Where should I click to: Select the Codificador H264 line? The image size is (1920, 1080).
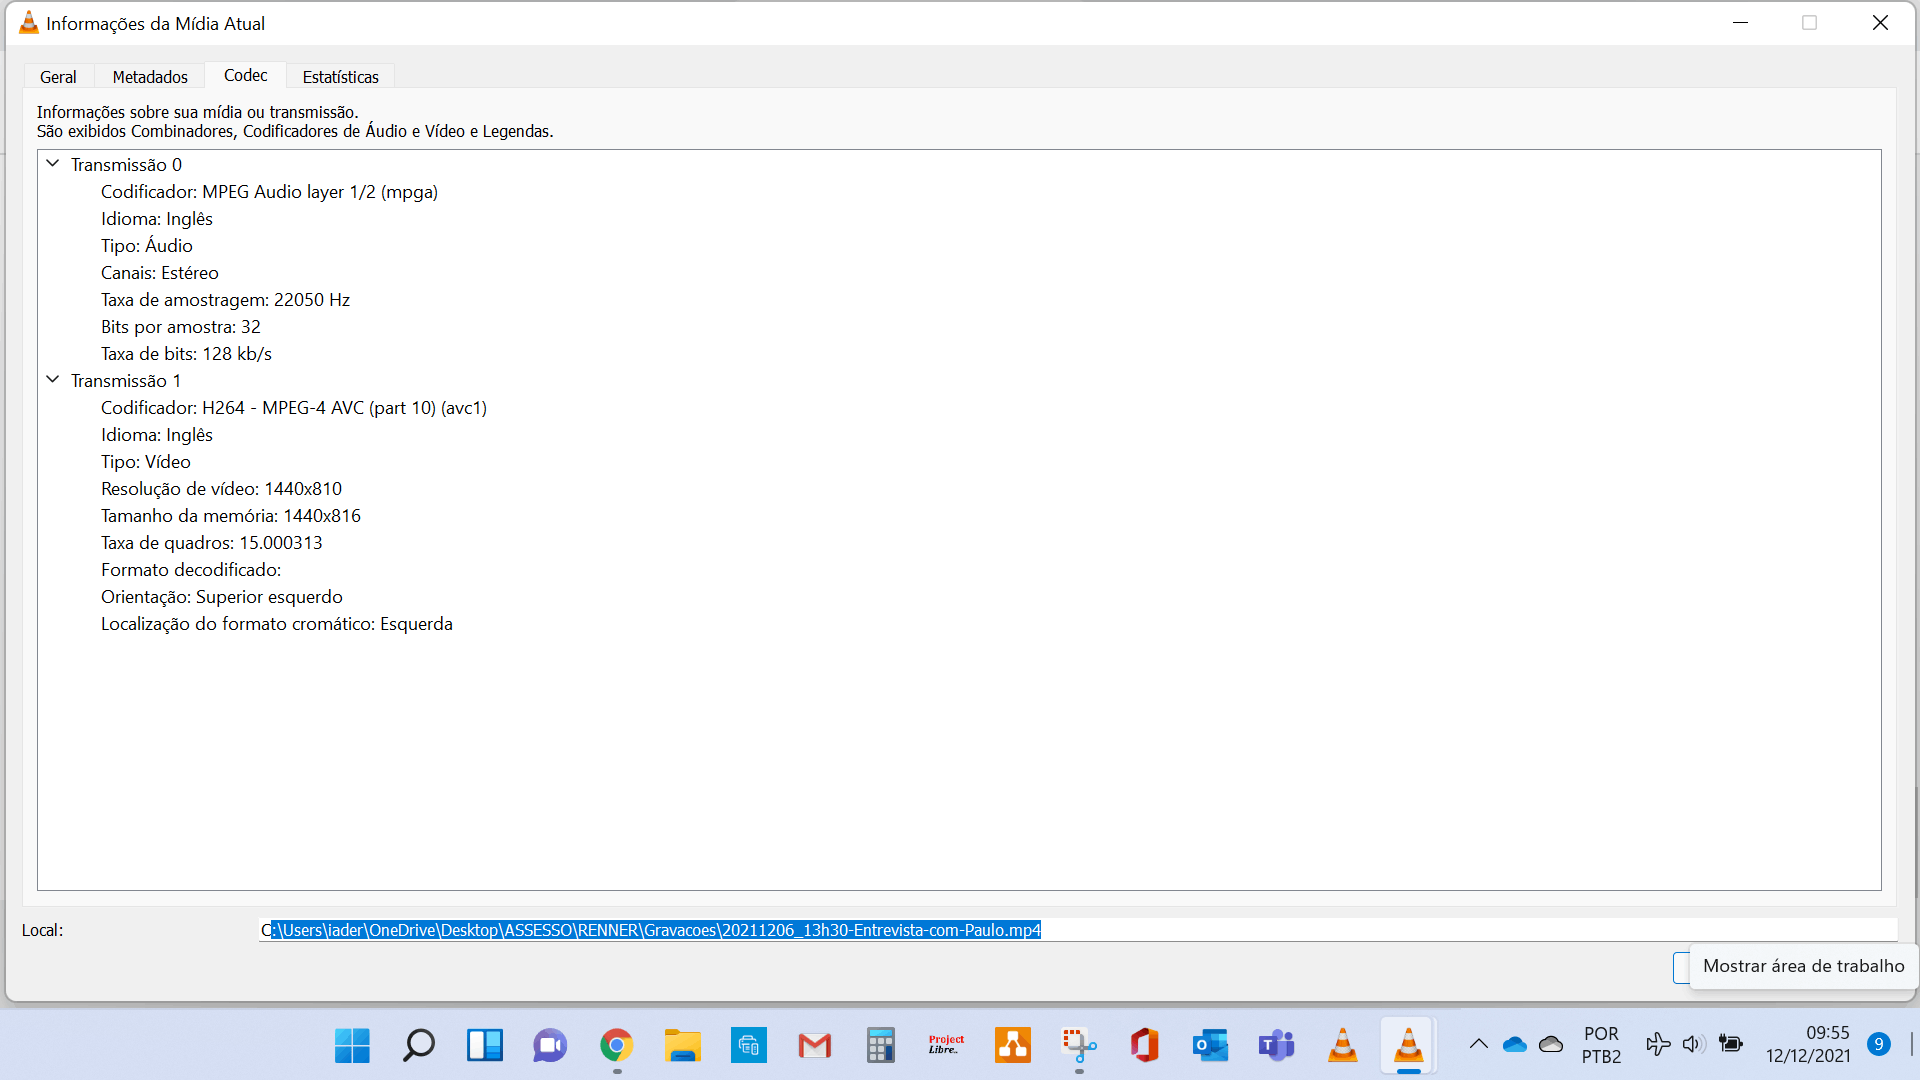tap(293, 408)
